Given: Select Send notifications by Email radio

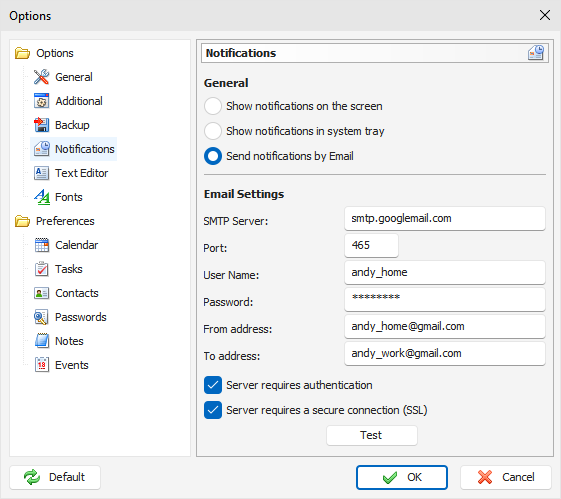Looking at the screenshot, I should (213, 156).
